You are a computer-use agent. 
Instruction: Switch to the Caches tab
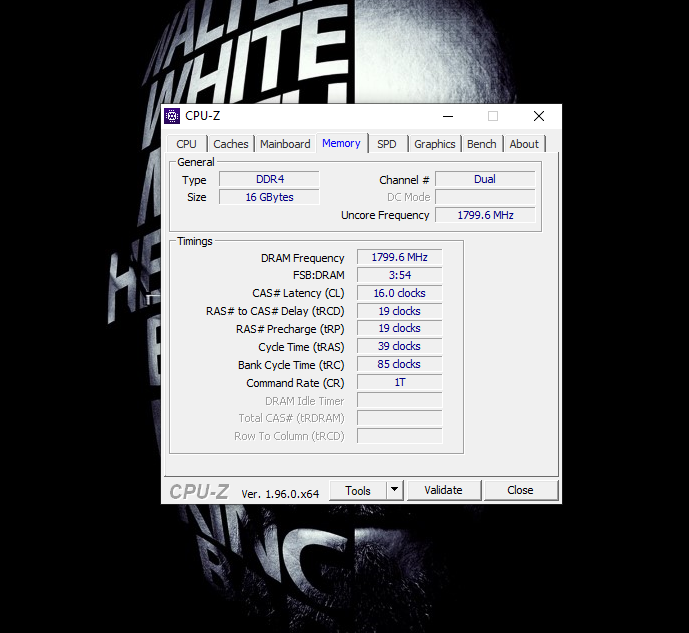(231, 144)
